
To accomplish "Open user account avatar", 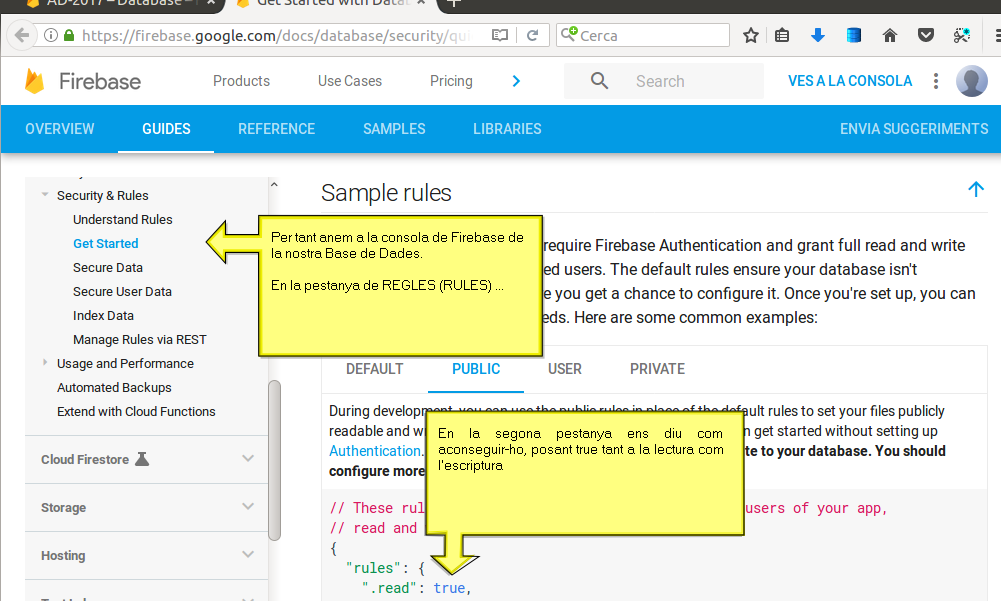I will pyautogui.click(x=972, y=81).
